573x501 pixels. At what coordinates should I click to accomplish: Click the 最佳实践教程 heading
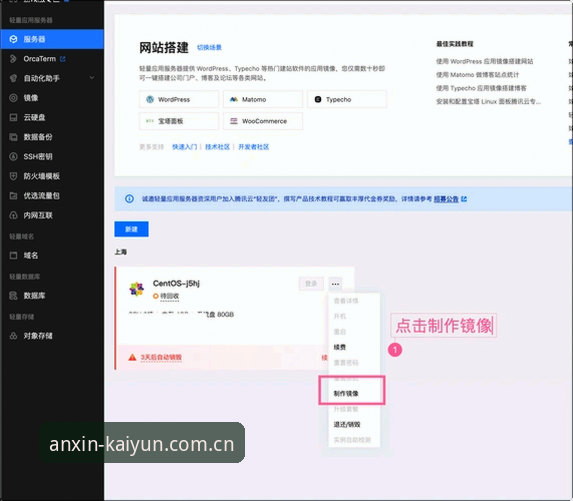pos(455,44)
